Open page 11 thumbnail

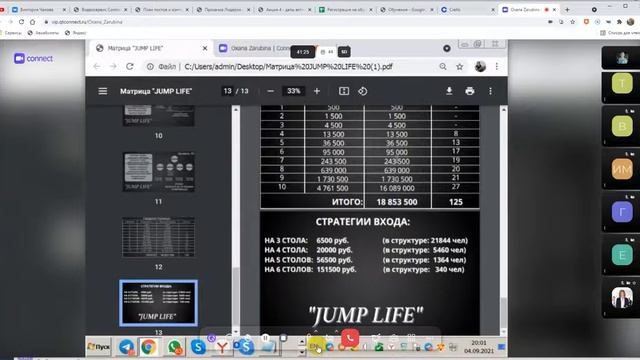[x=159, y=172]
